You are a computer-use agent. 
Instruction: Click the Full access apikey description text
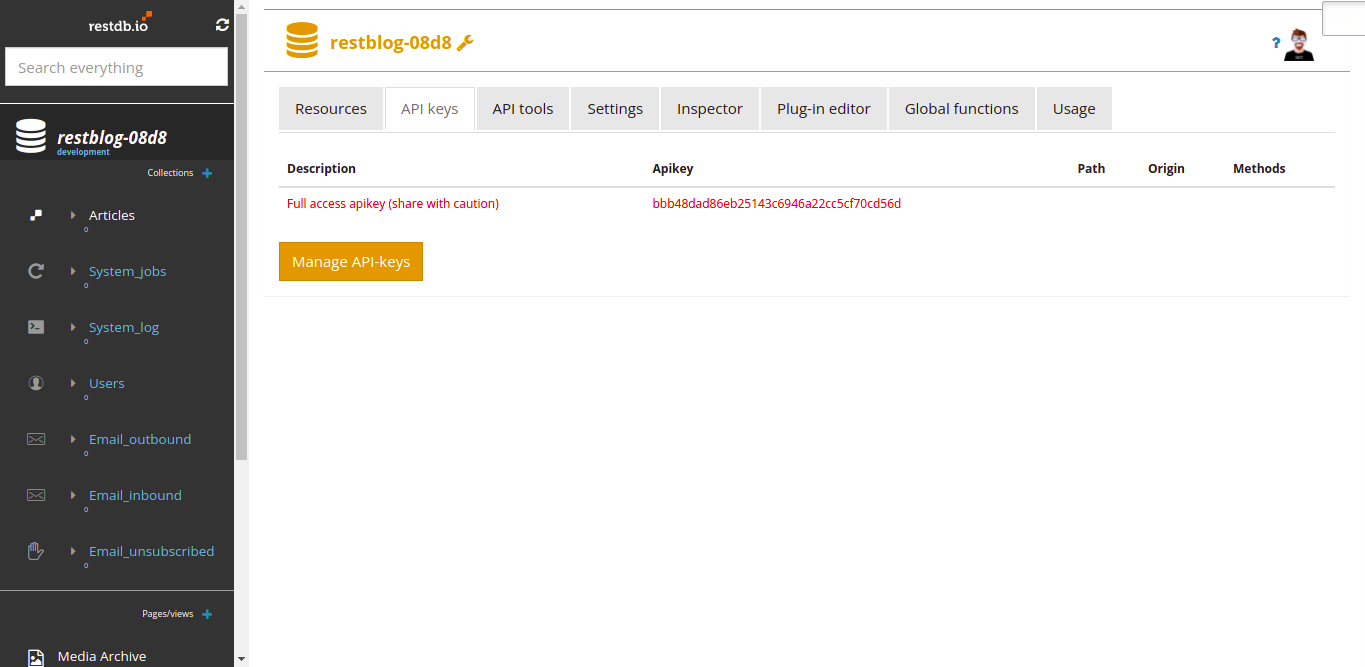click(393, 203)
